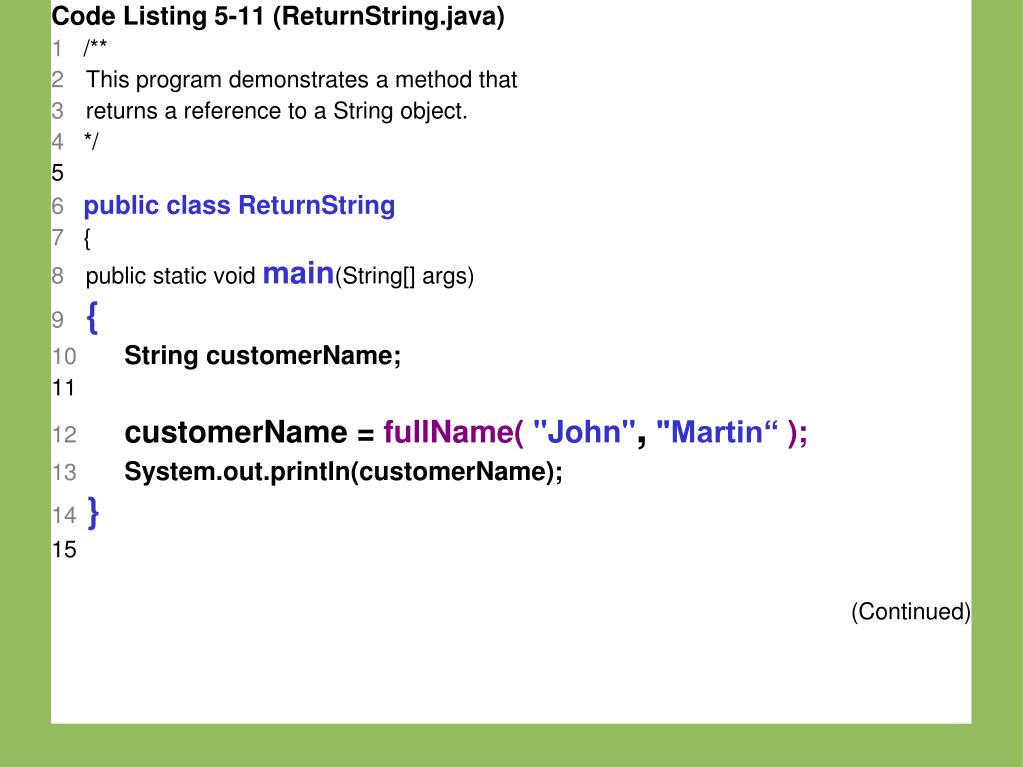Click the blue 'main' method name
Screen dimensions: 1023x767
point(298,273)
